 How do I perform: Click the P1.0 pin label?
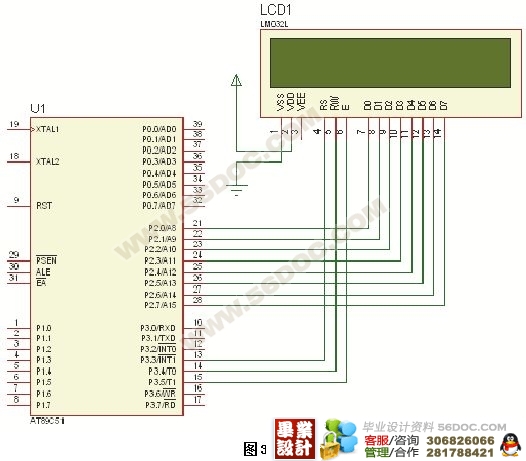coord(44,328)
